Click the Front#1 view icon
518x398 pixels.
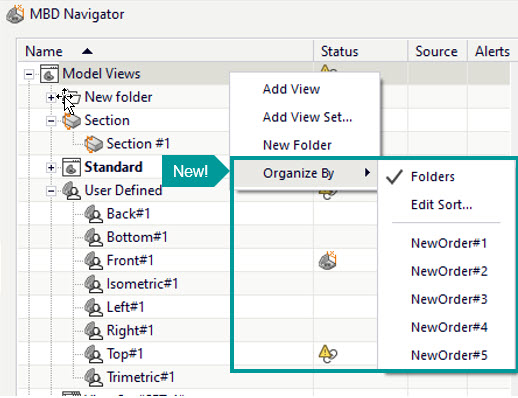pyautogui.click(x=93, y=261)
